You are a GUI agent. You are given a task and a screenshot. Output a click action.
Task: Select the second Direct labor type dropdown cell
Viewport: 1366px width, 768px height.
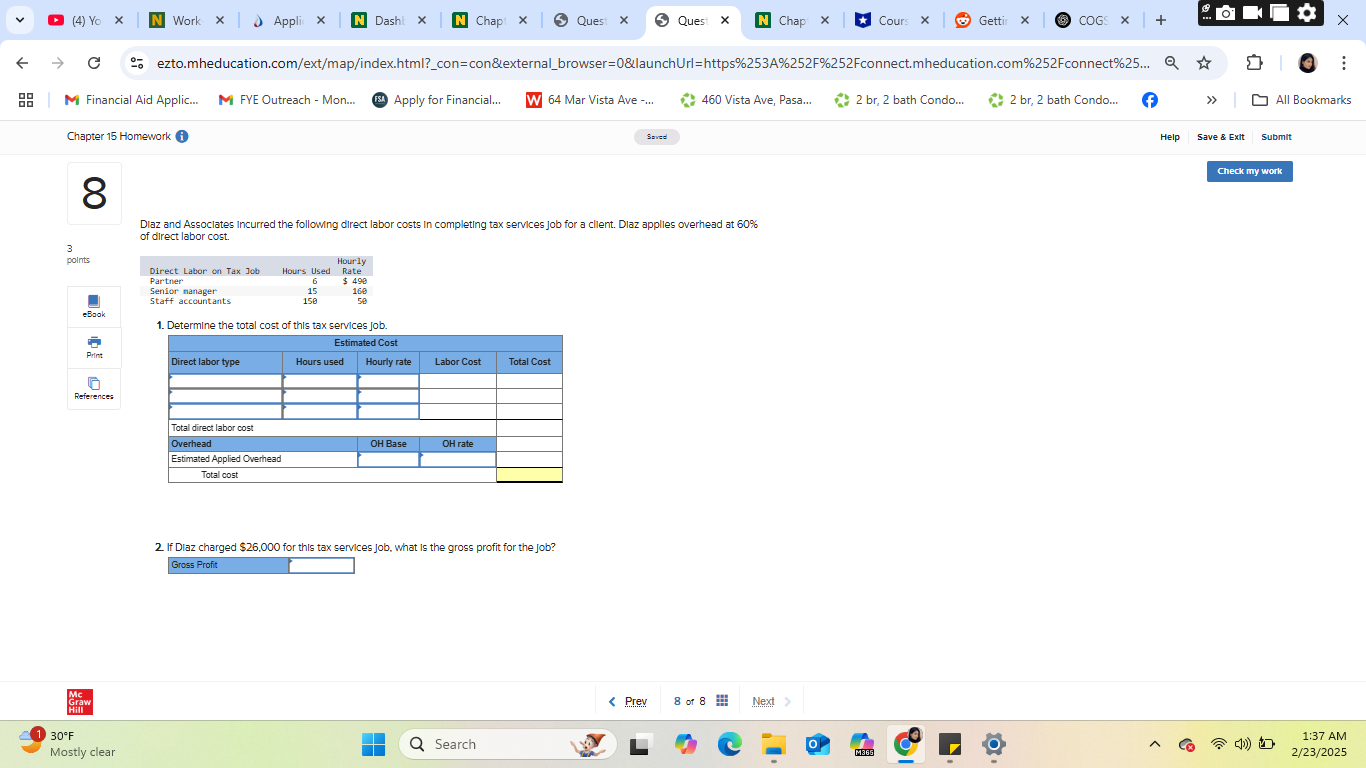pos(226,396)
